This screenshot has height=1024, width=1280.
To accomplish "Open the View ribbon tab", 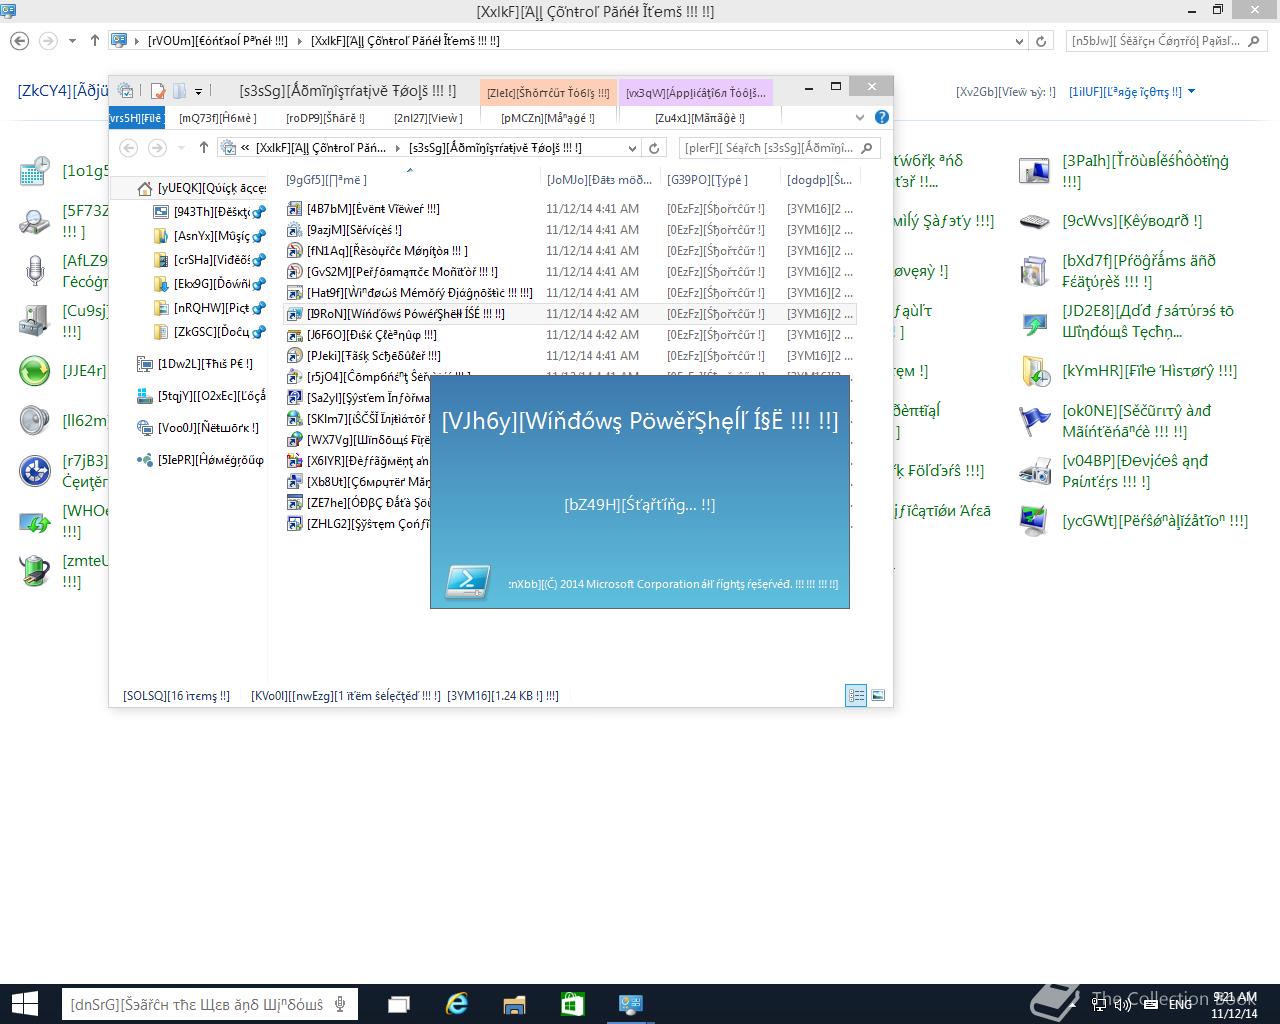I will (x=428, y=118).
